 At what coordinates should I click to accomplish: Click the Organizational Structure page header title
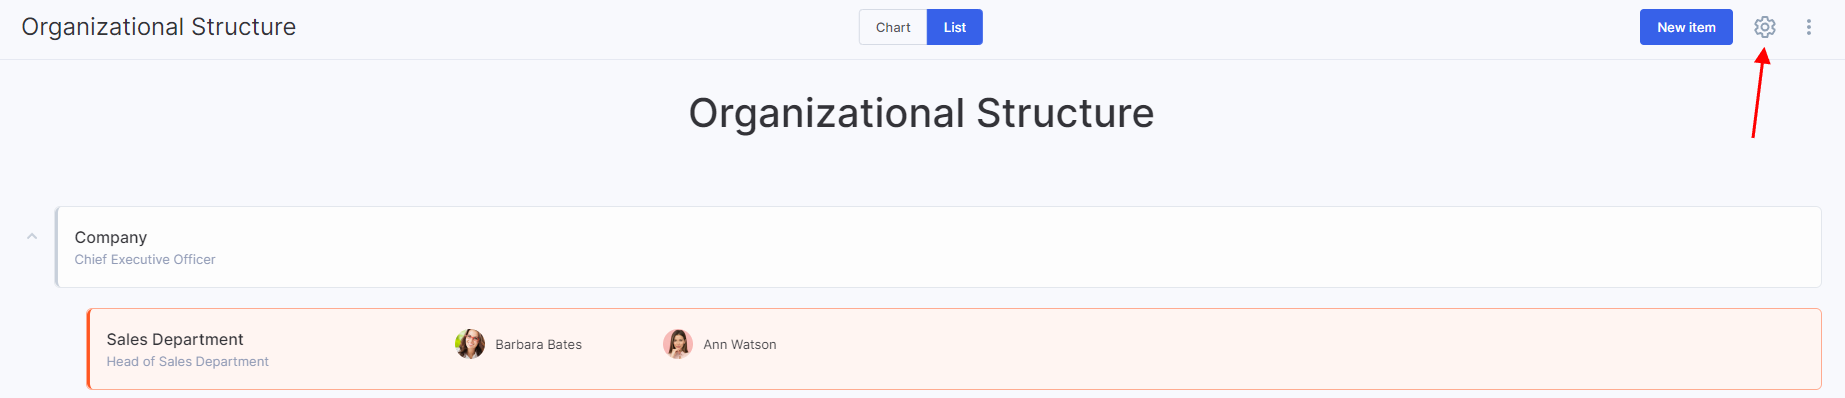159,27
